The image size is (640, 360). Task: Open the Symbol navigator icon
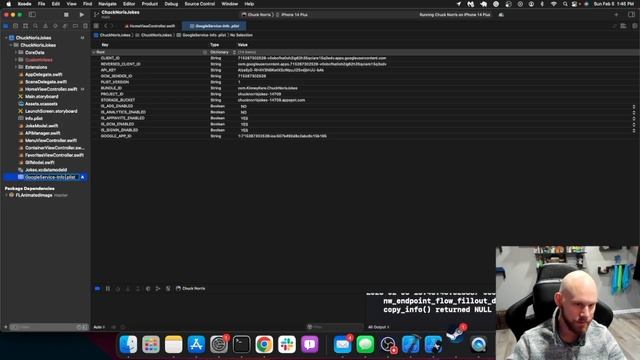click(25, 26)
